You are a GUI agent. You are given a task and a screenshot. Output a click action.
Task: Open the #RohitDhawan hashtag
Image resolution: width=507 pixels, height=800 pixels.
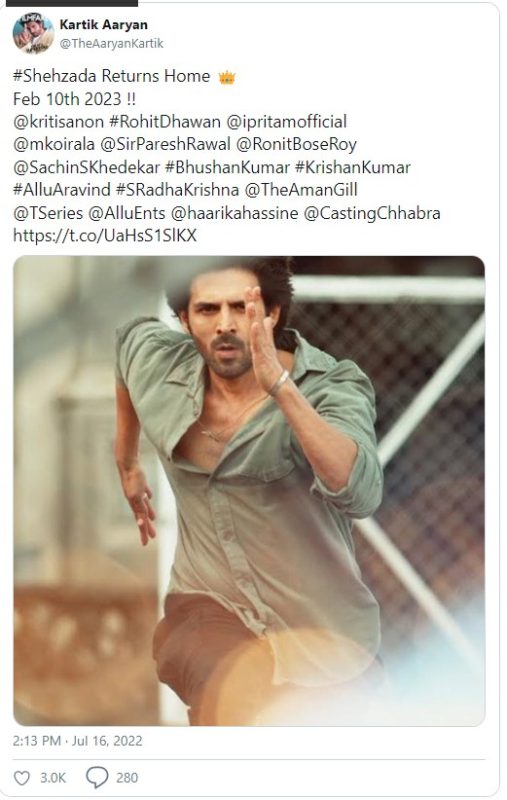(x=165, y=121)
